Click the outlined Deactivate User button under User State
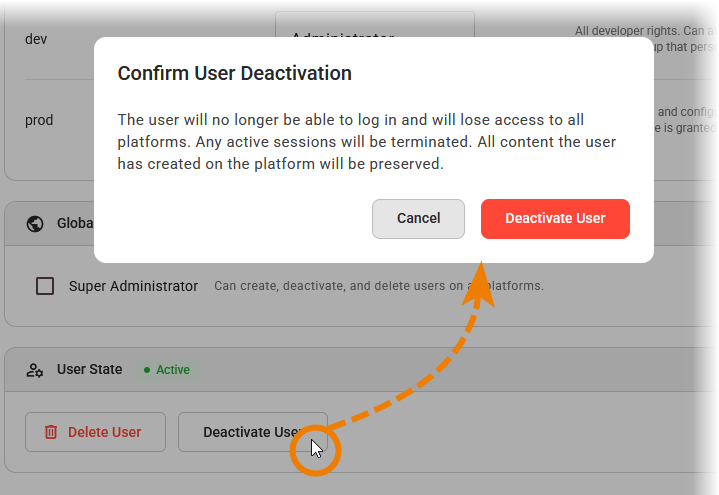Screen dimensions: 719x495 point(253,432)
